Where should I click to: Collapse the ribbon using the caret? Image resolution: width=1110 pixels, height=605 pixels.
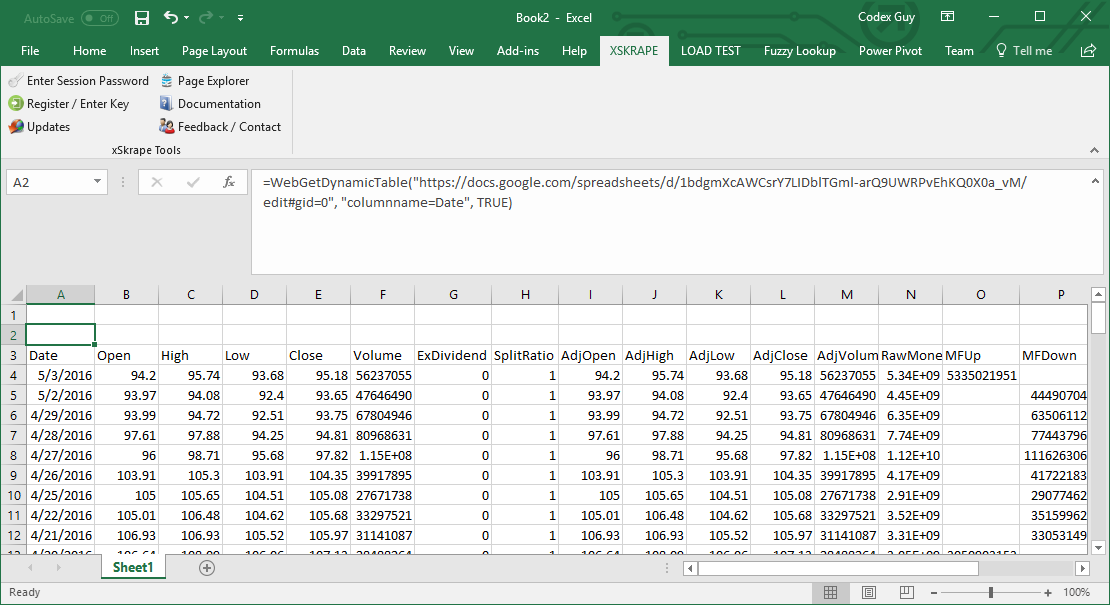click(x=1094, y=150)
